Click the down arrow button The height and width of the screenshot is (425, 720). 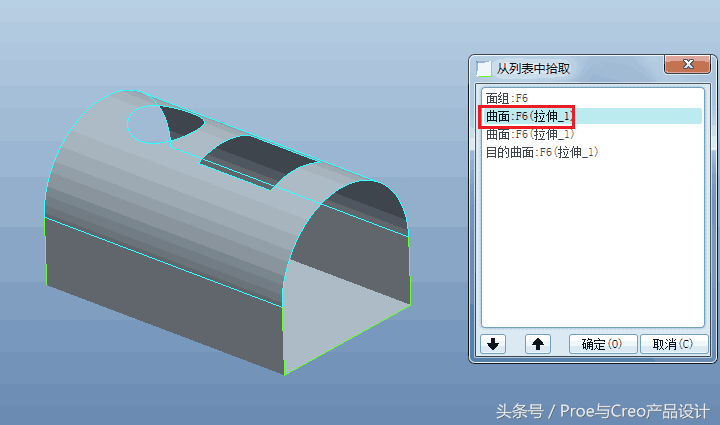pyautogui.click(x=493, y=344)
